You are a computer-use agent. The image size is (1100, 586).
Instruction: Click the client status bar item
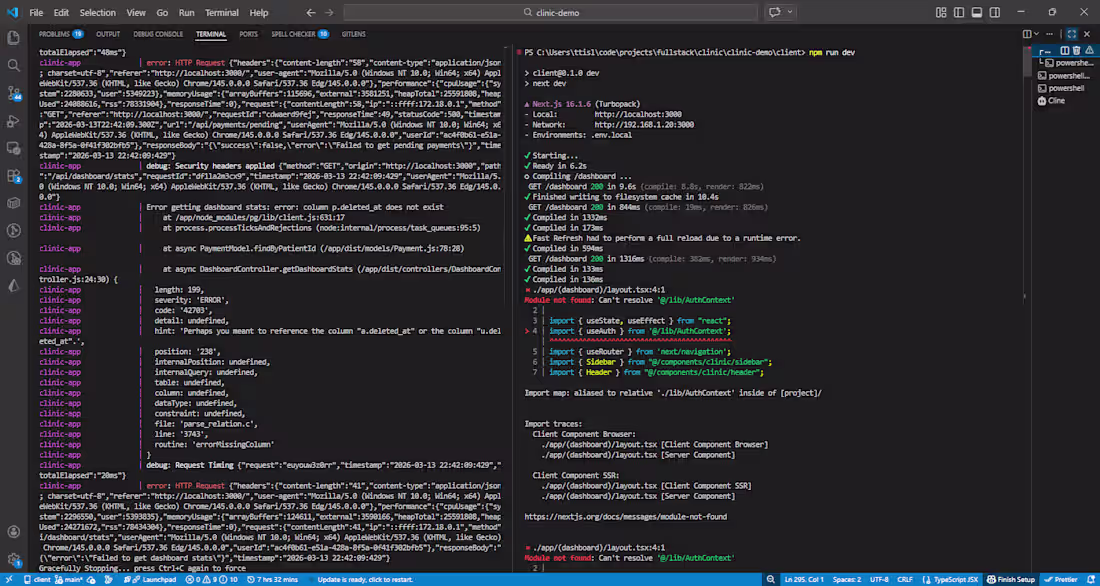[37, 580]
